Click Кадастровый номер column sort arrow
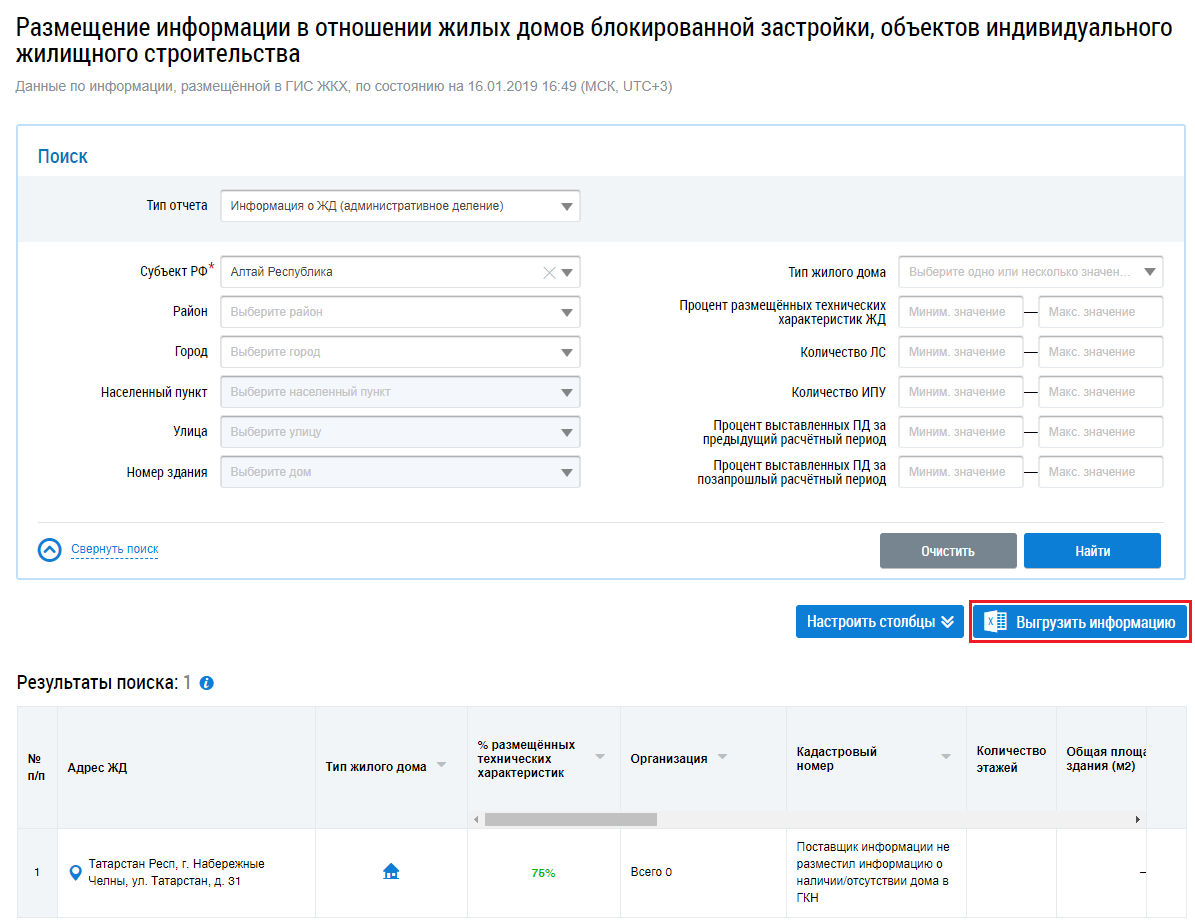This screenshot has height=924, width=1195. (x=945, y=757)
